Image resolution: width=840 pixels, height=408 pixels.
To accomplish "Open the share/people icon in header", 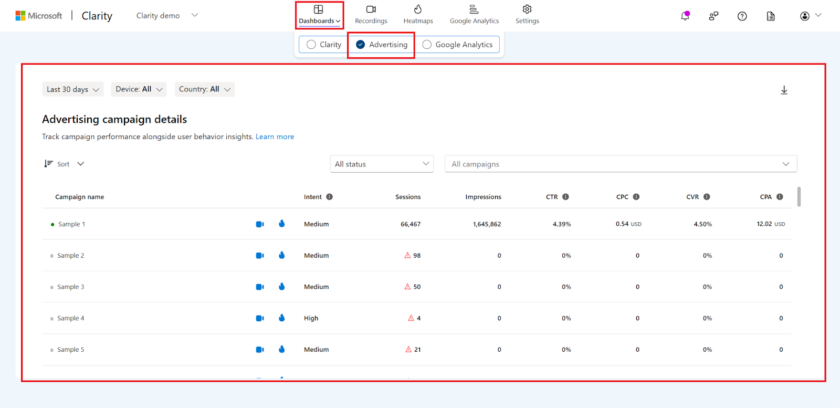I will coord(713,16).
